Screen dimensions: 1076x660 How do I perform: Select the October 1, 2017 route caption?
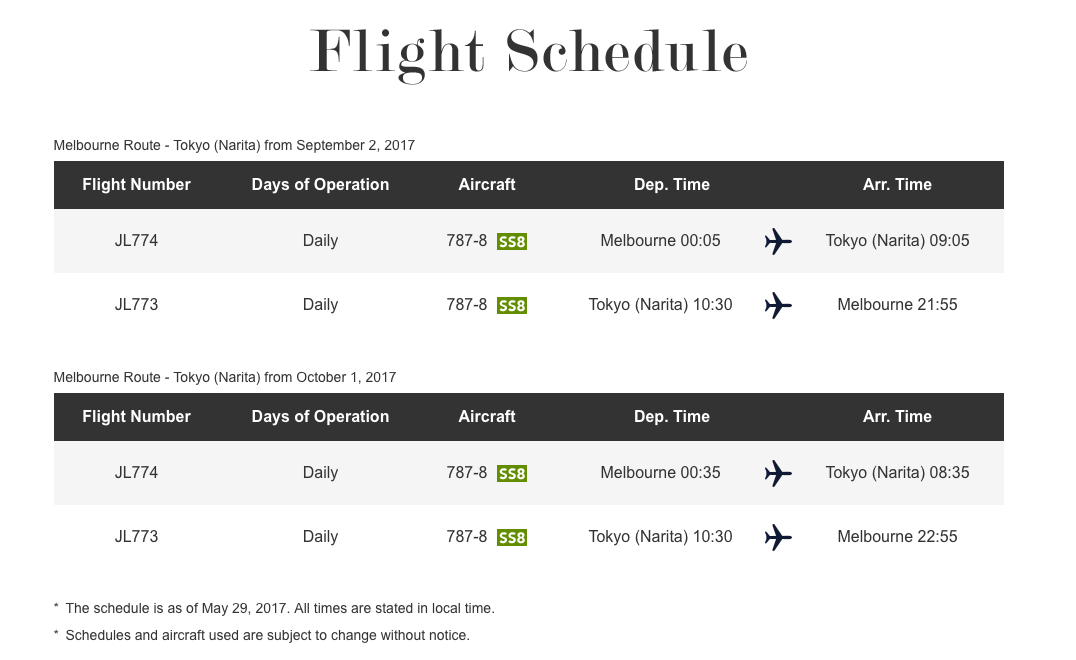(x=224, y=377)
